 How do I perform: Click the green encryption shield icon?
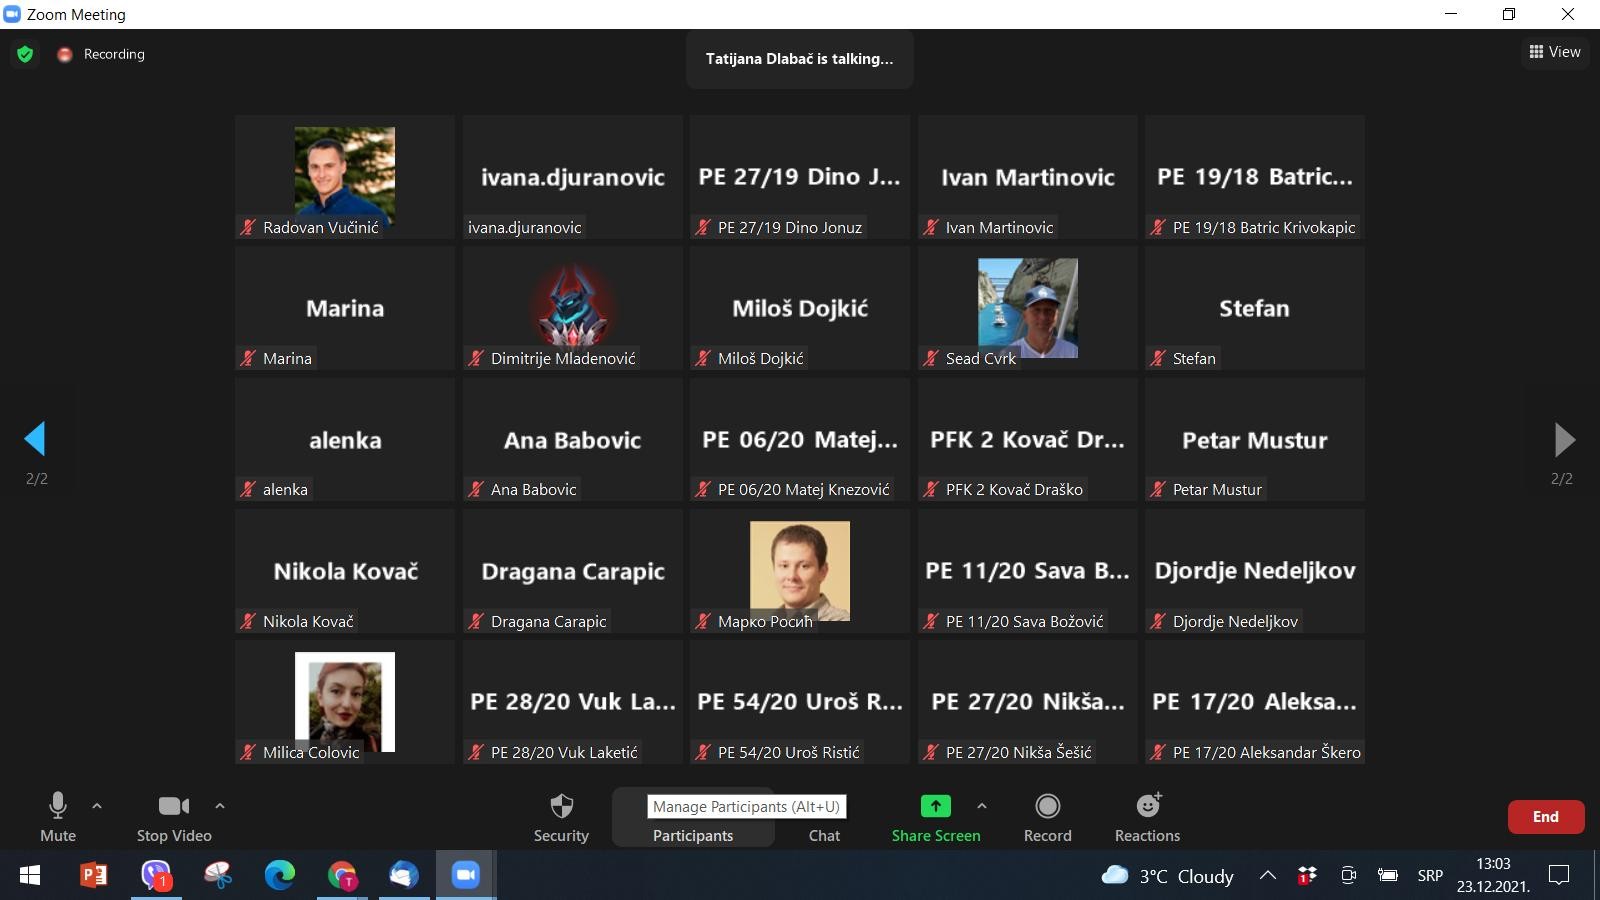click(25, 54)
